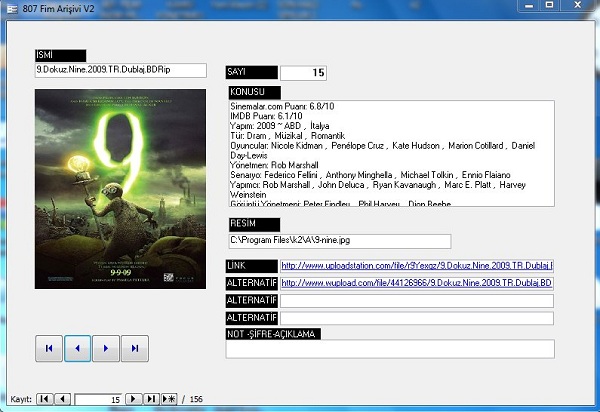Jump to last record using large form button
The image size is (600, 412).
[x=135, y=348]
